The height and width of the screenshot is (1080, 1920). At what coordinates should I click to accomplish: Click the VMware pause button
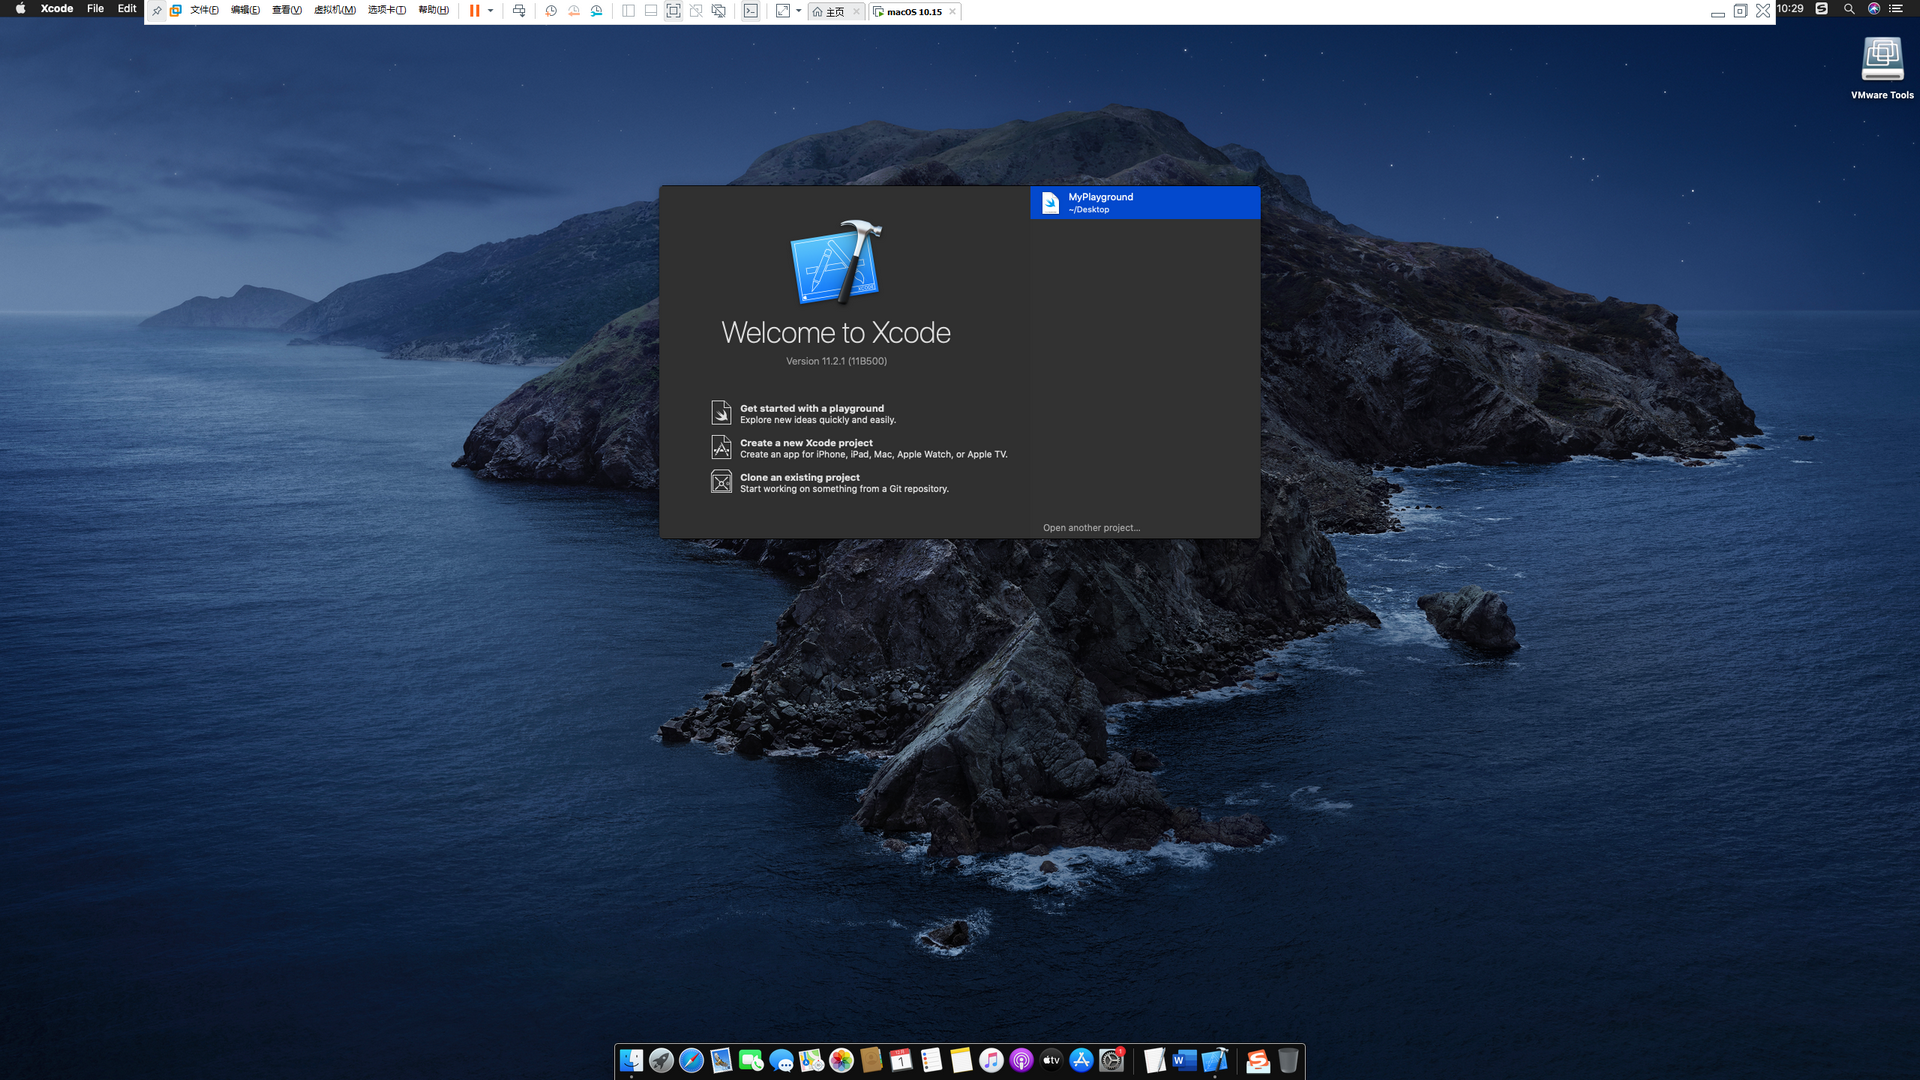click(x=475, y=11)
